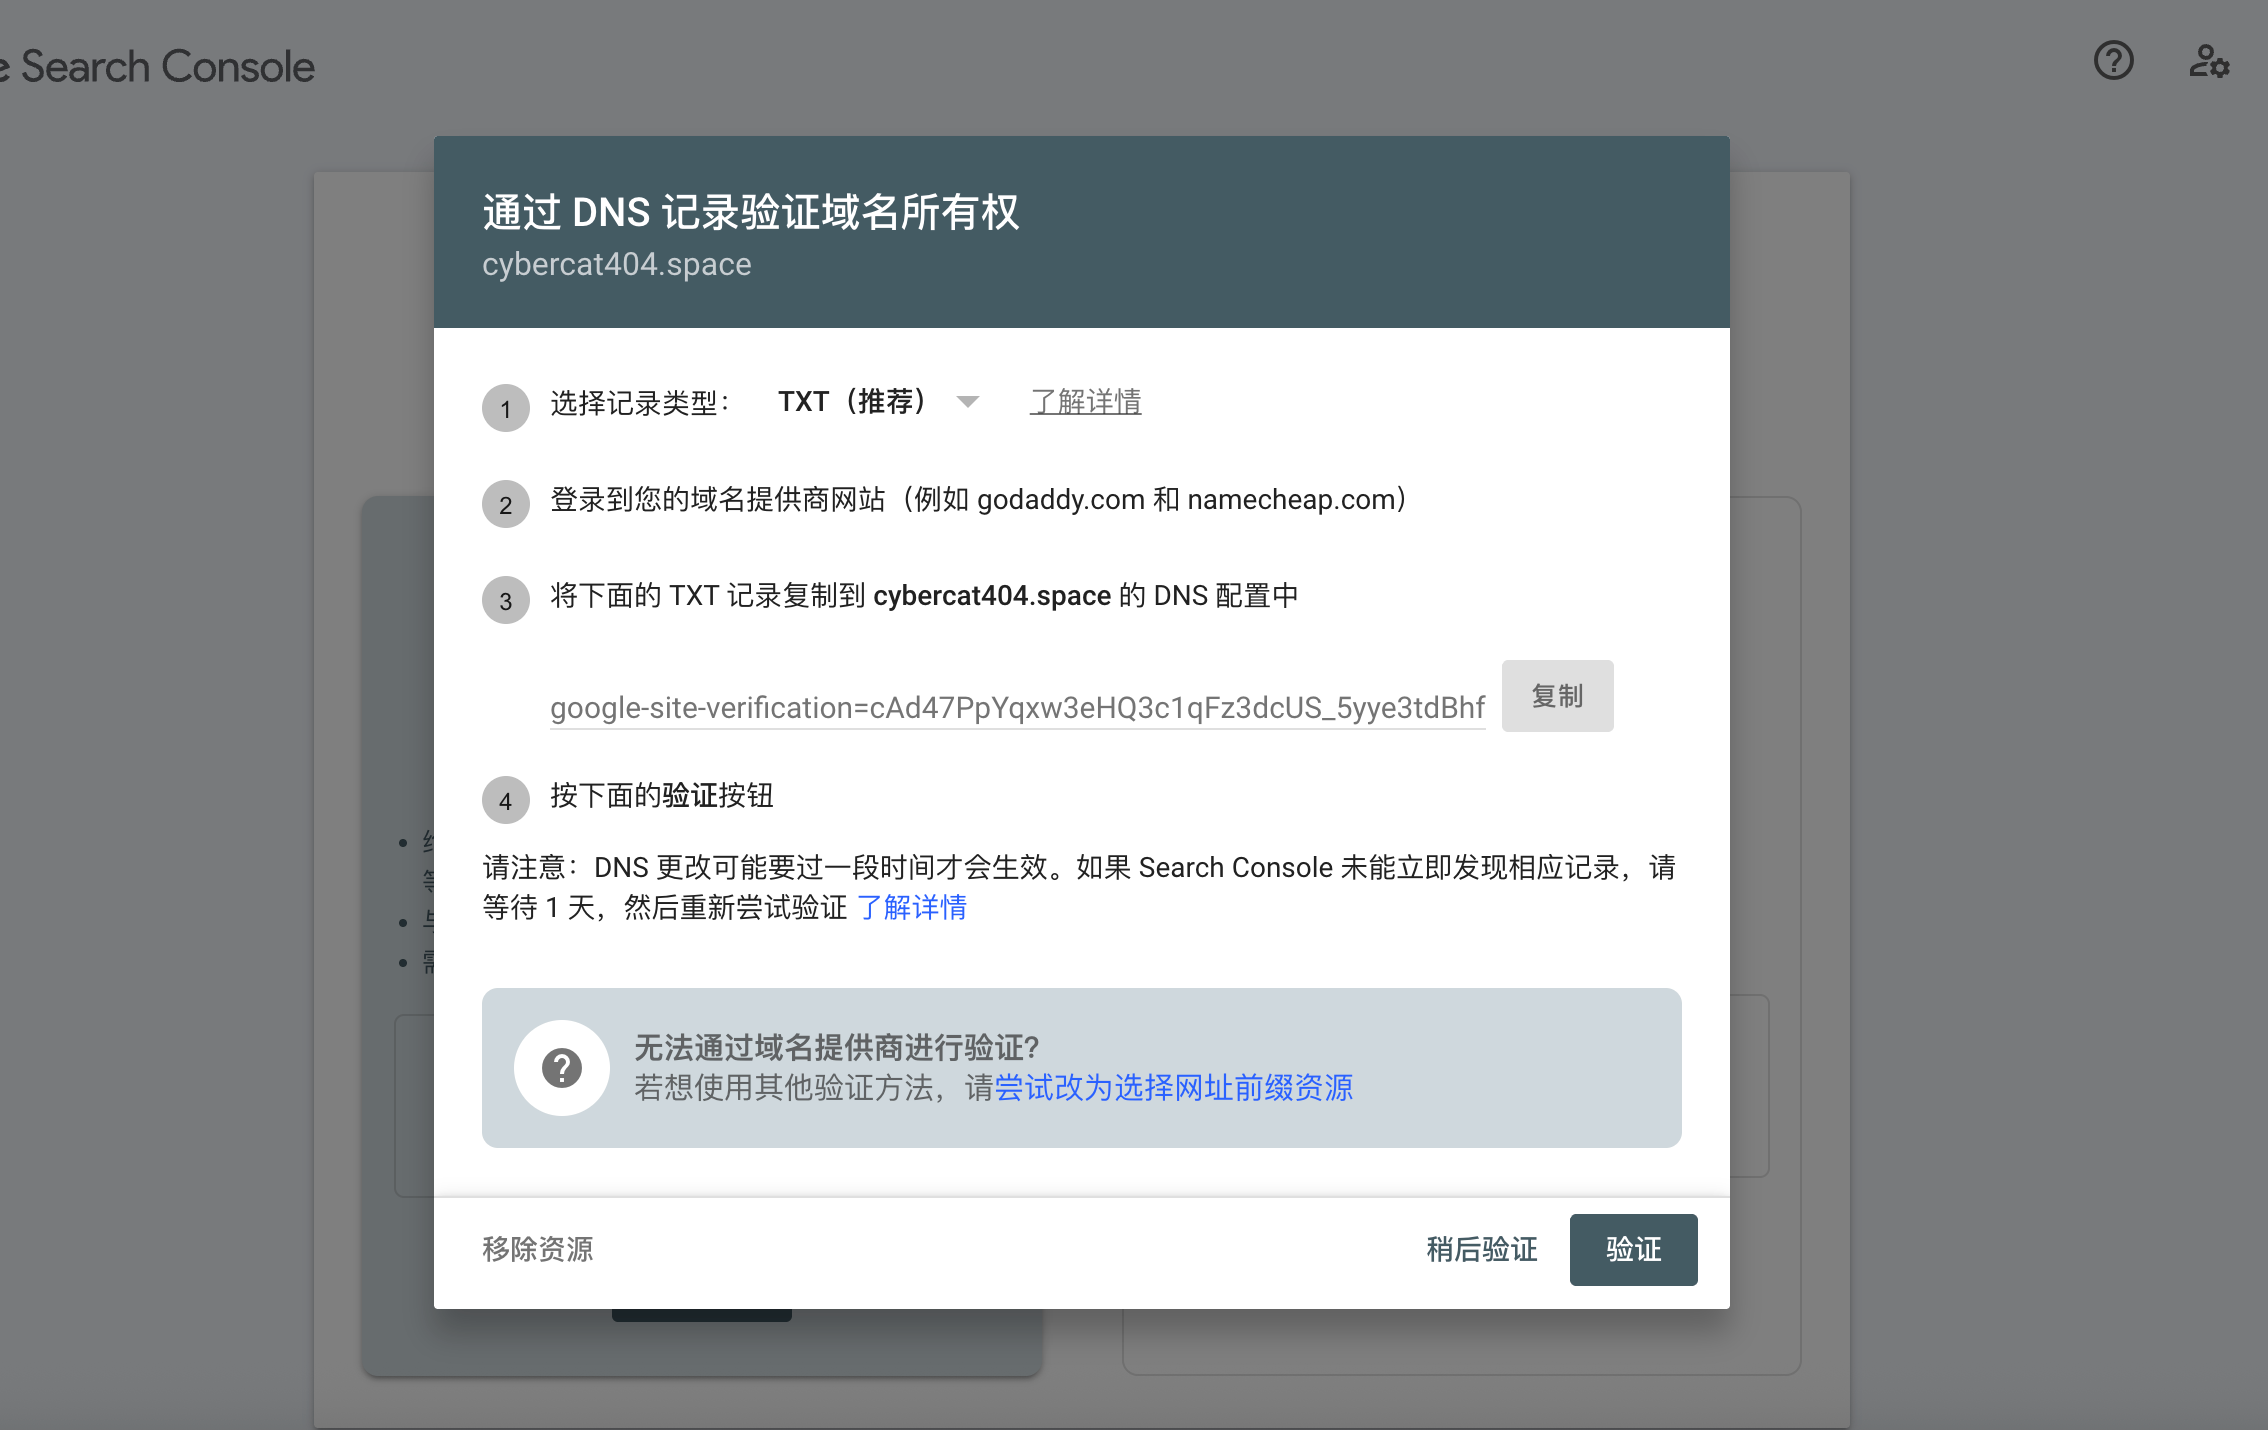The image size is (2268, 1430).
Task: Click the 选择记录类型 label
Action: pos(640,403)
